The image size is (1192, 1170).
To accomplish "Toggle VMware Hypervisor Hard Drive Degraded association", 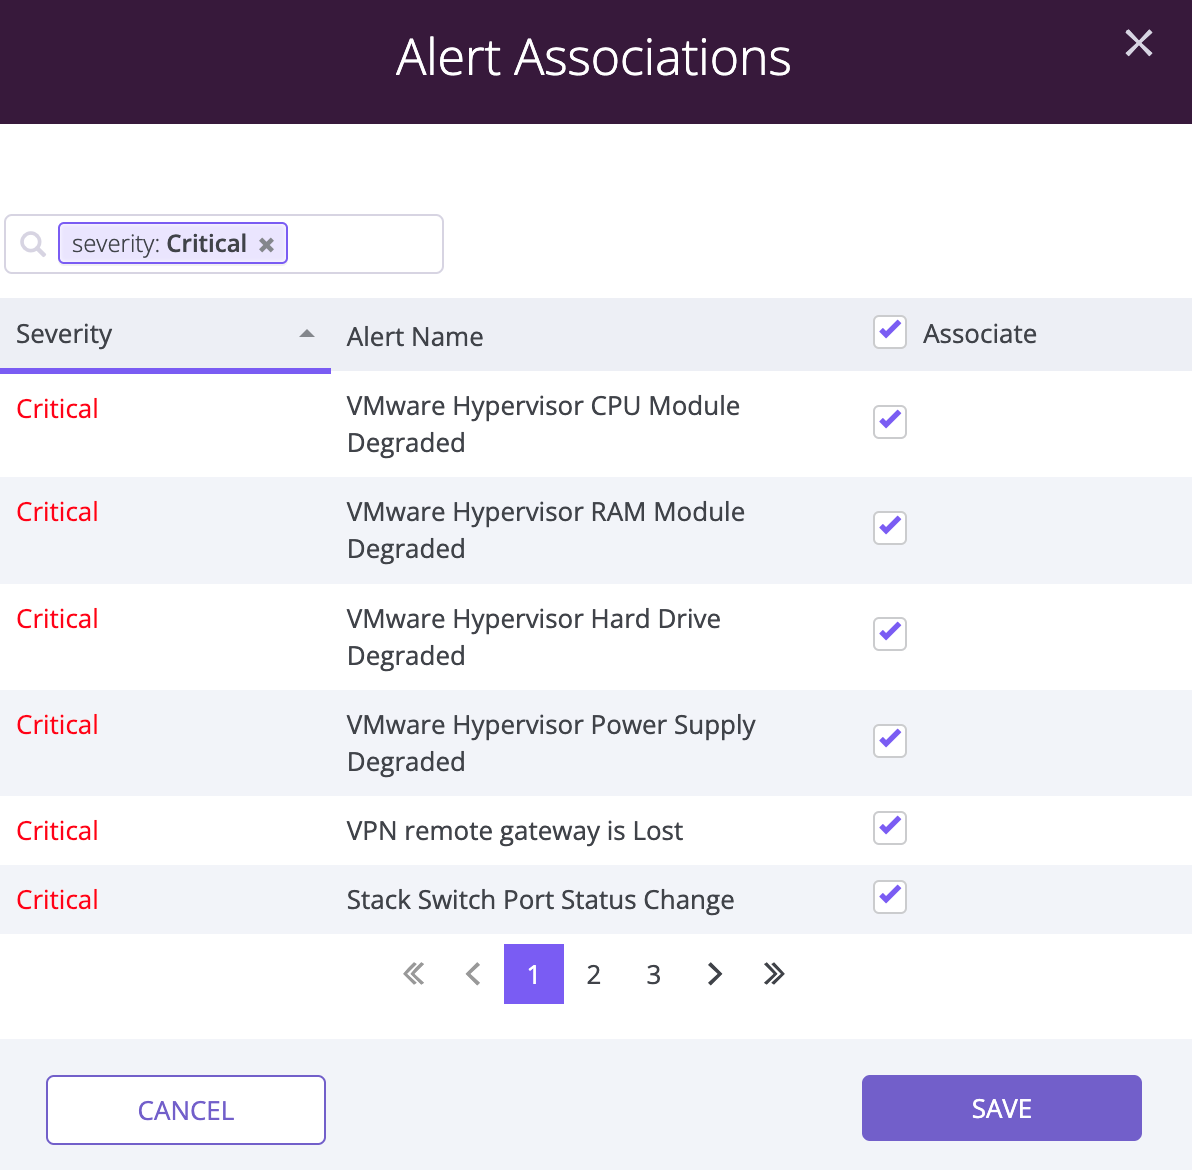I will click(x=889, y=634).
